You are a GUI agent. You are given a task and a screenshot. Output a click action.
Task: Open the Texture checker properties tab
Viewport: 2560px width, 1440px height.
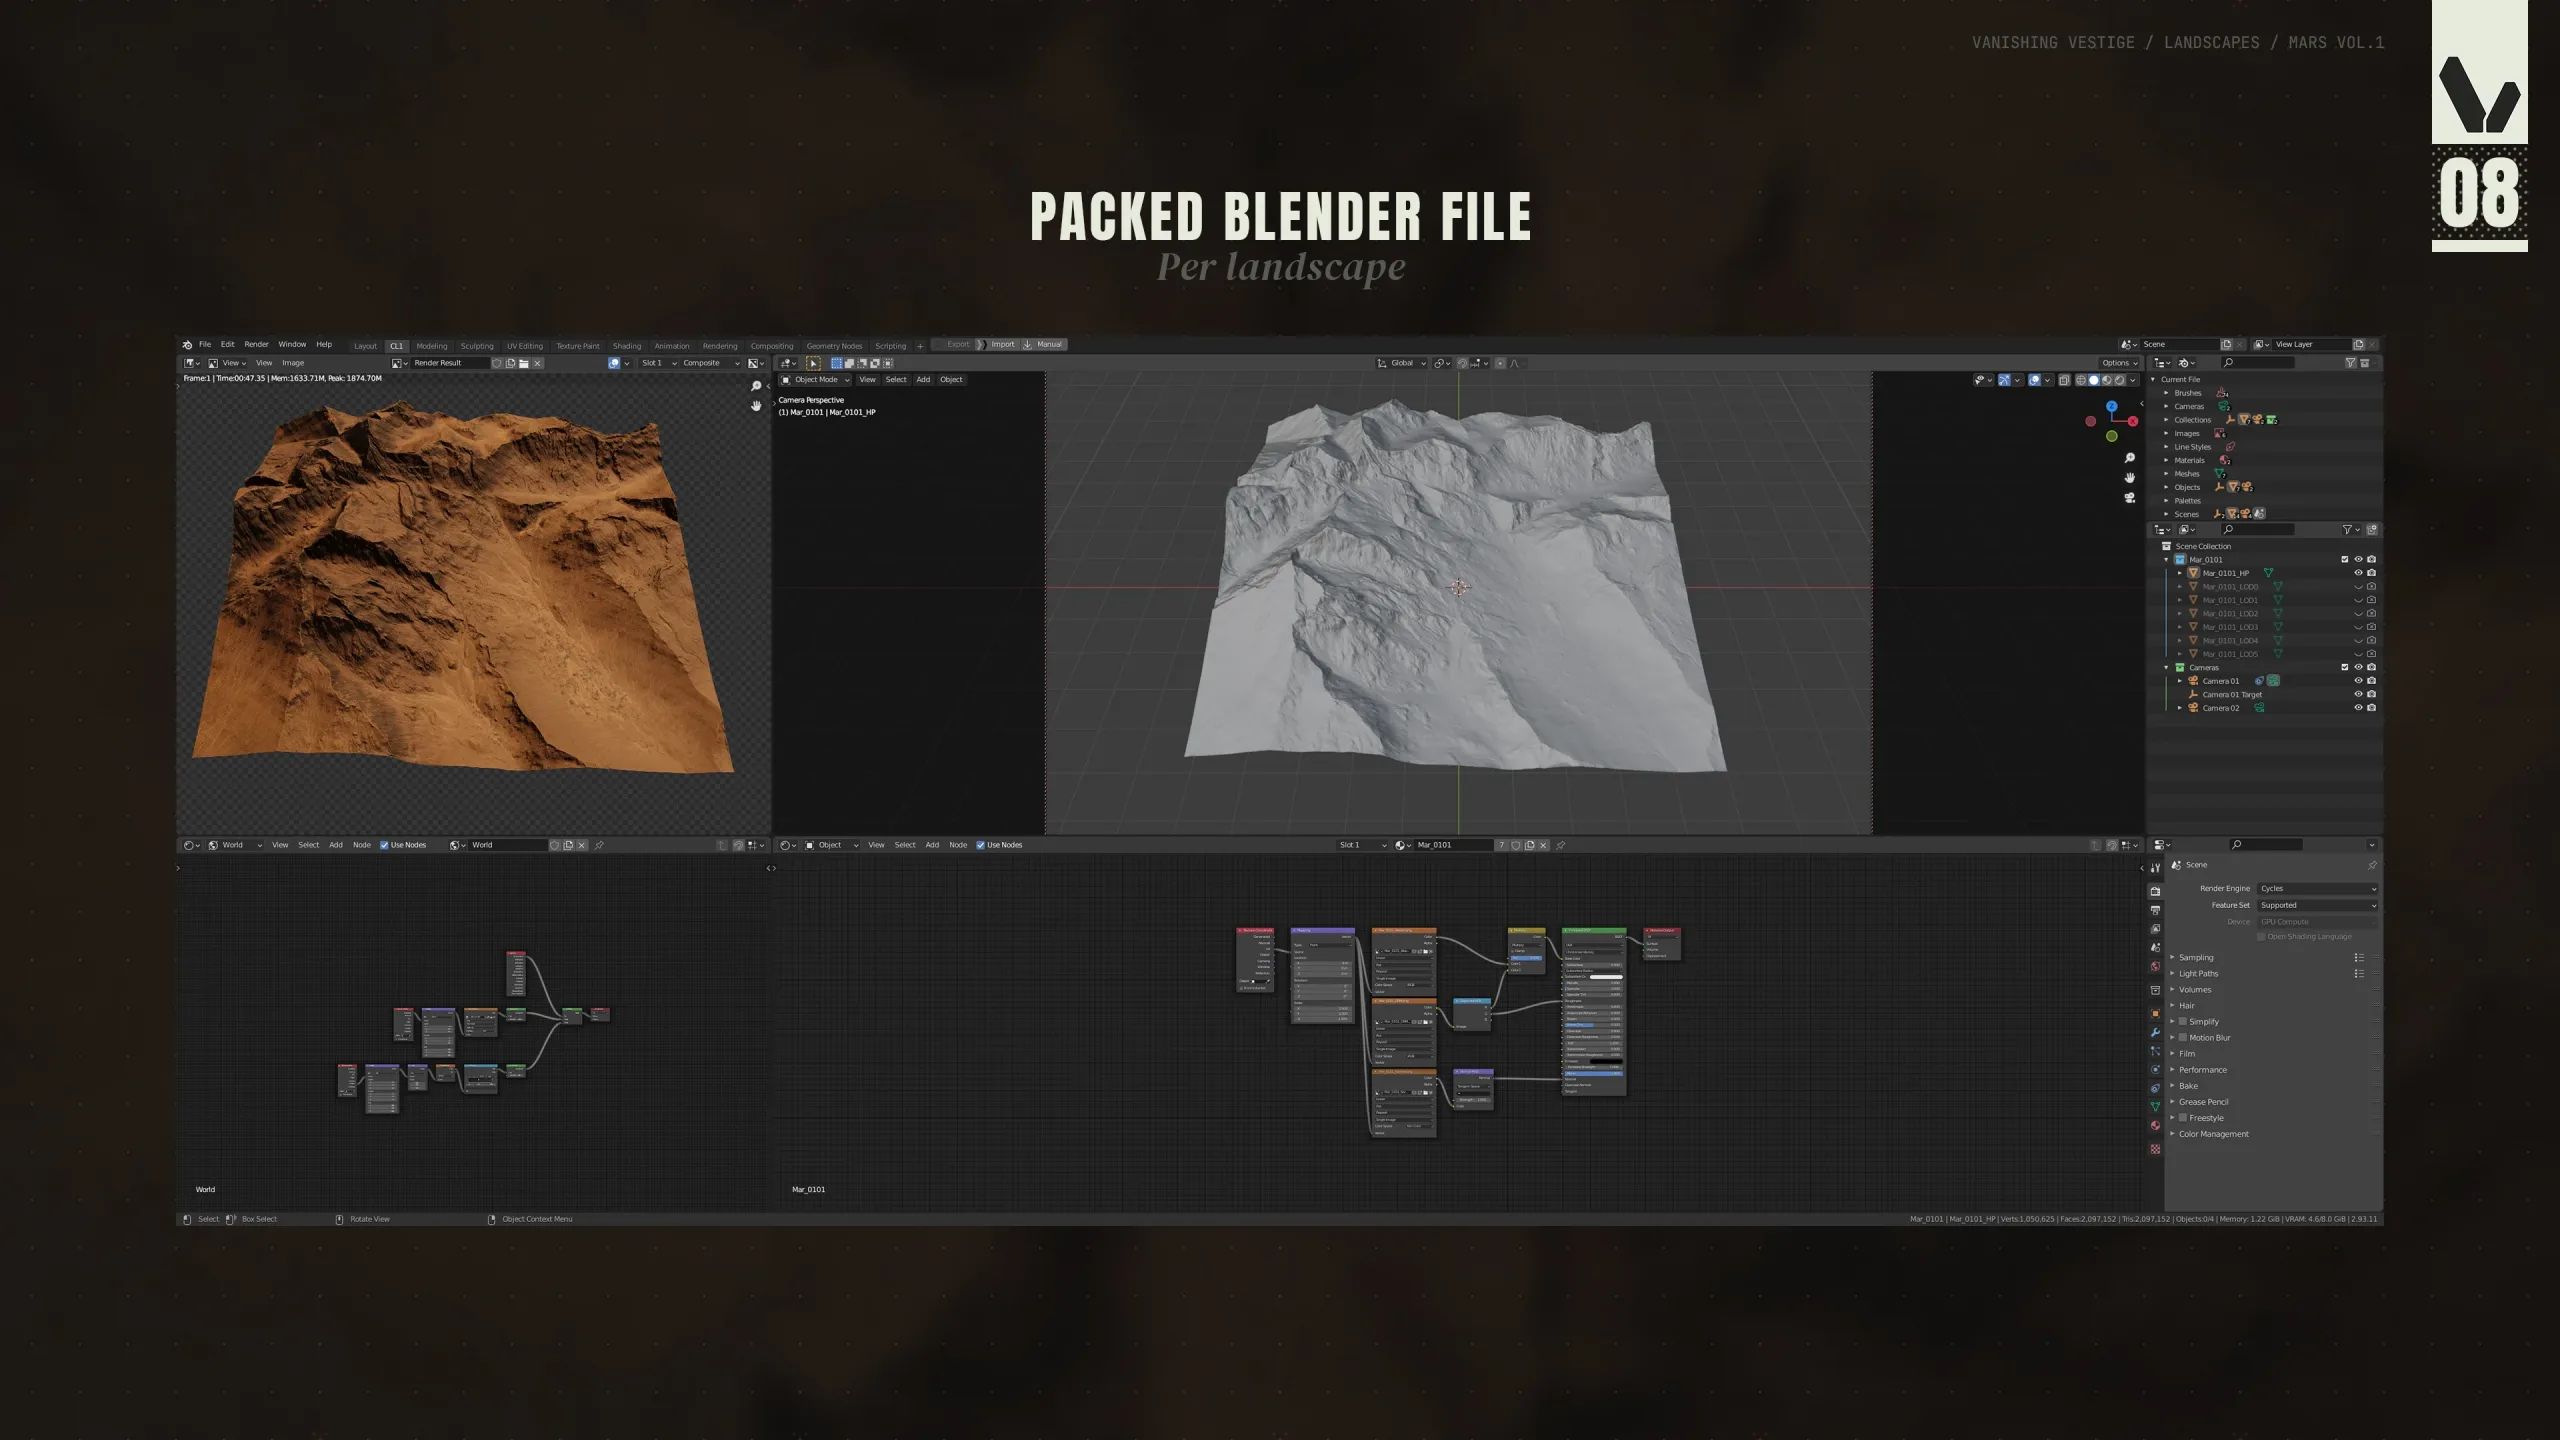[2155, 1149]
